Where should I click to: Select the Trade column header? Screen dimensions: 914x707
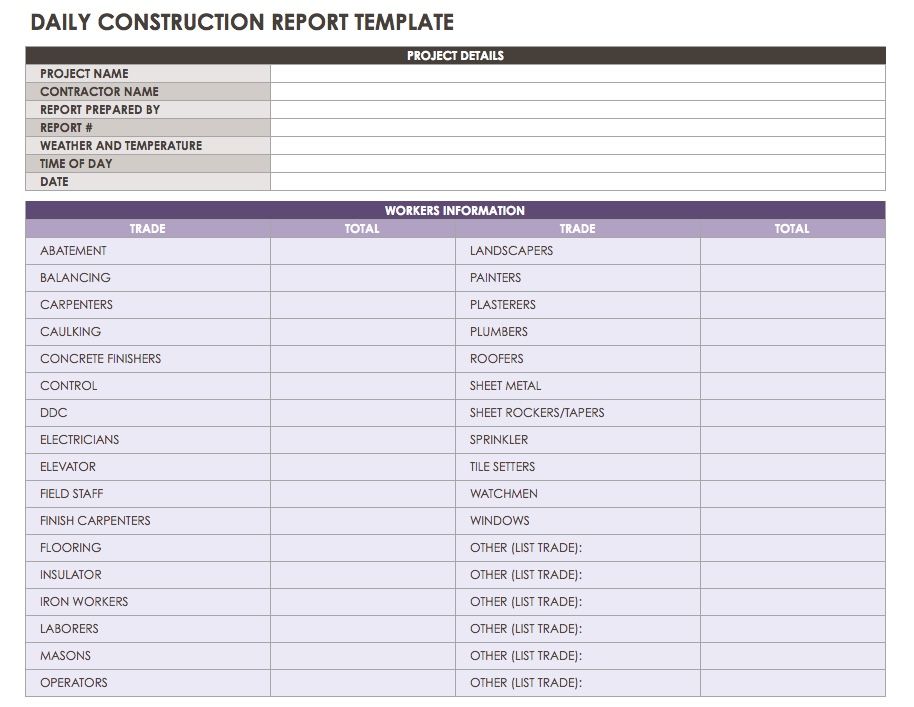pos(147,228)
